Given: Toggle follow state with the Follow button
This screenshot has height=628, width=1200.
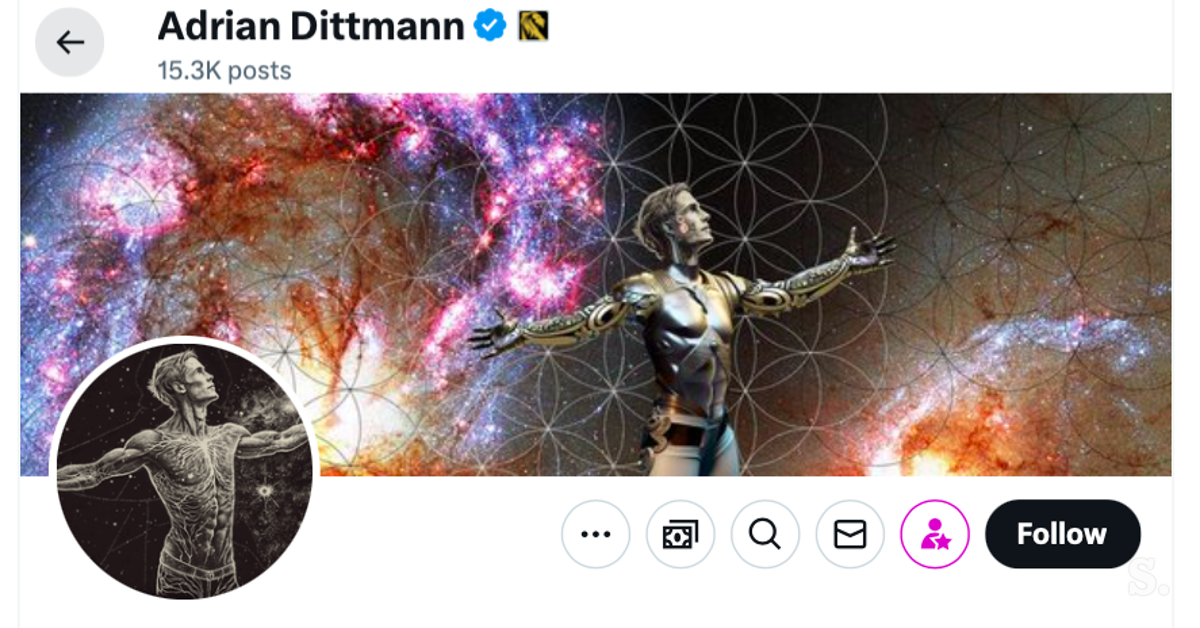Looking at the screenshot, I should [1062, 534].
